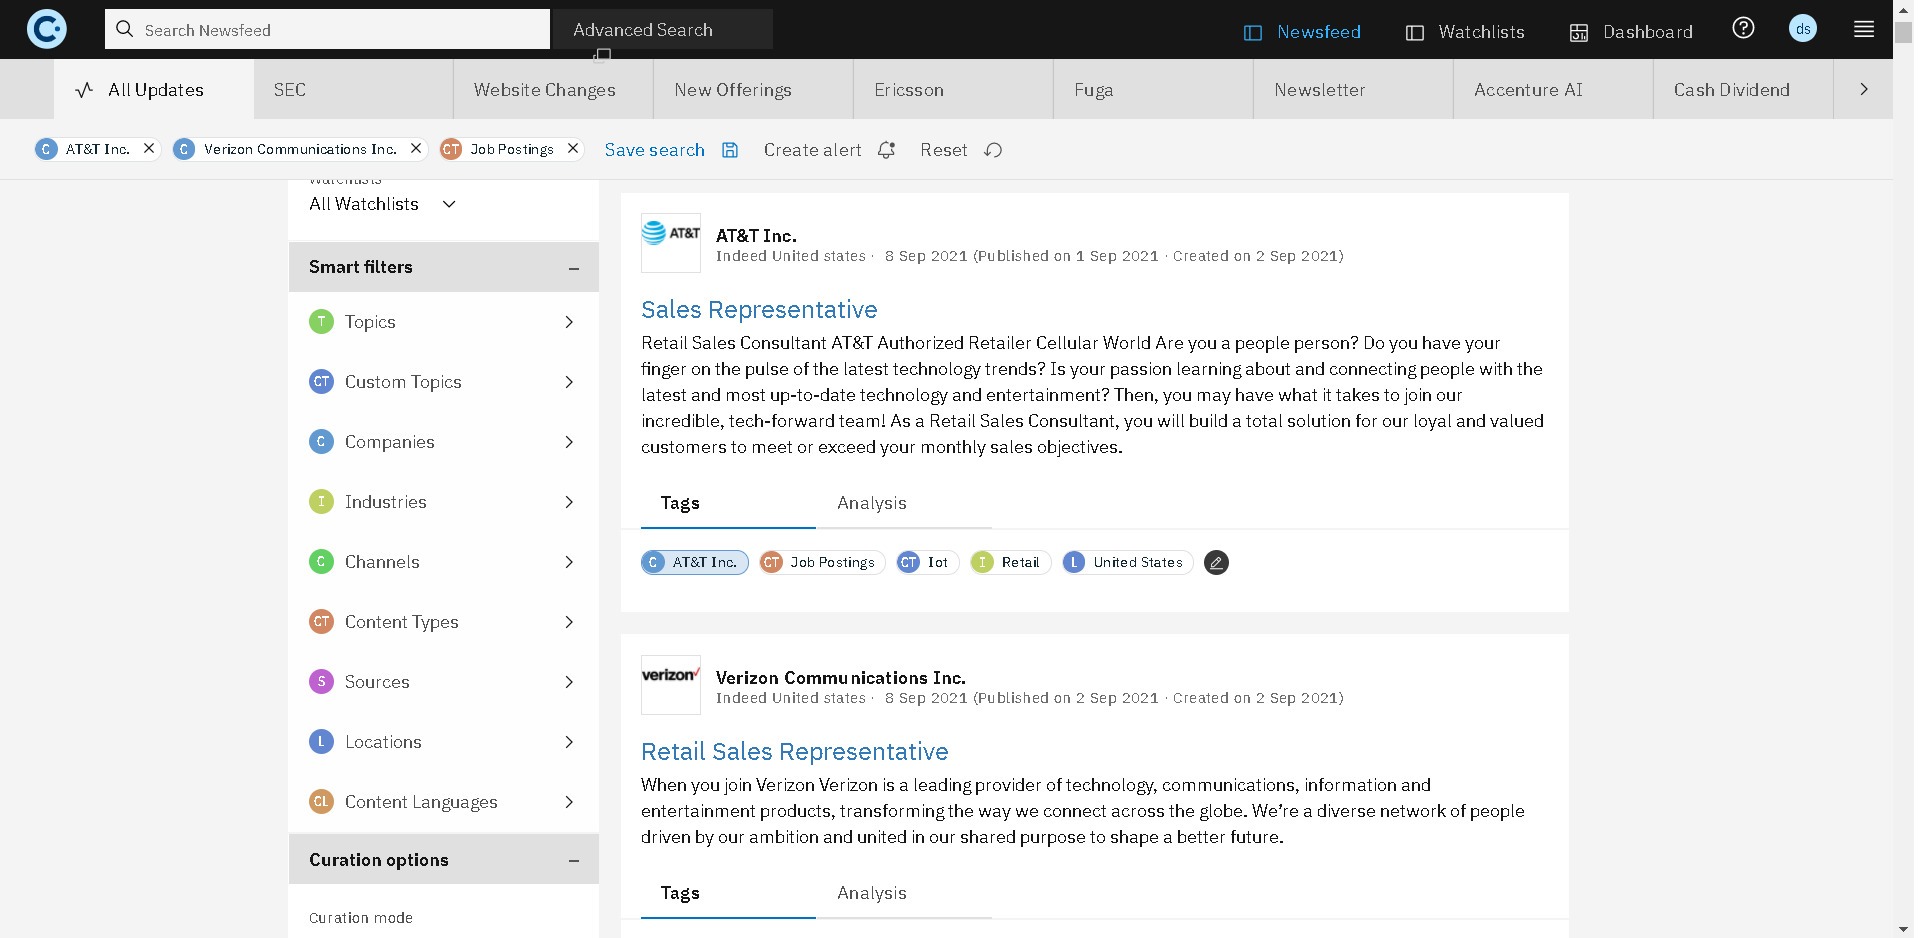Click the Watchlists panel icon
The width and height of the screenshot is (1920, 938).
1415,33
